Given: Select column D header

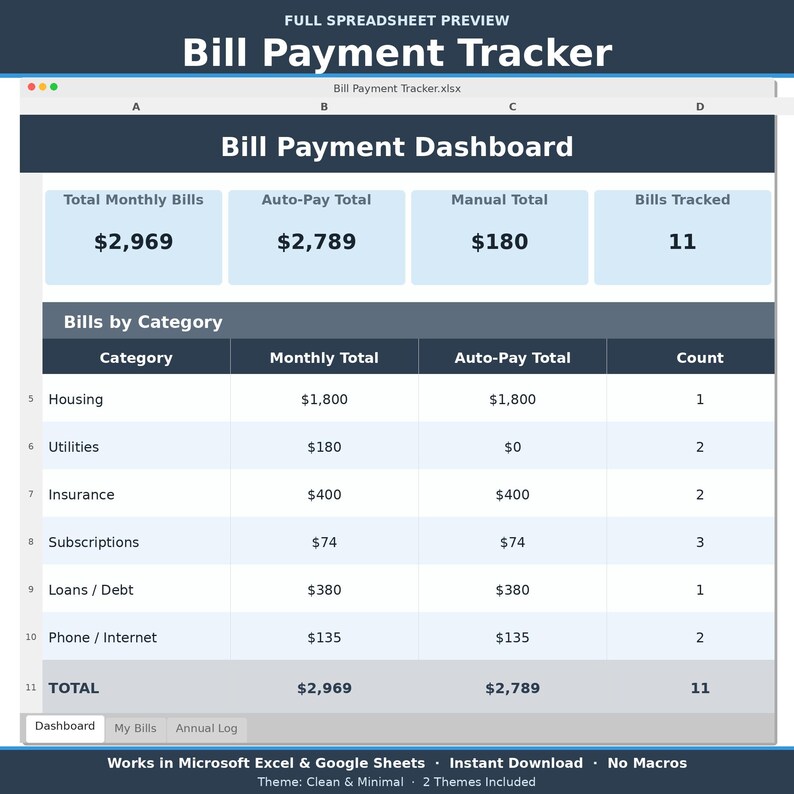Looking at the screenshot, I should coord(700,106).
